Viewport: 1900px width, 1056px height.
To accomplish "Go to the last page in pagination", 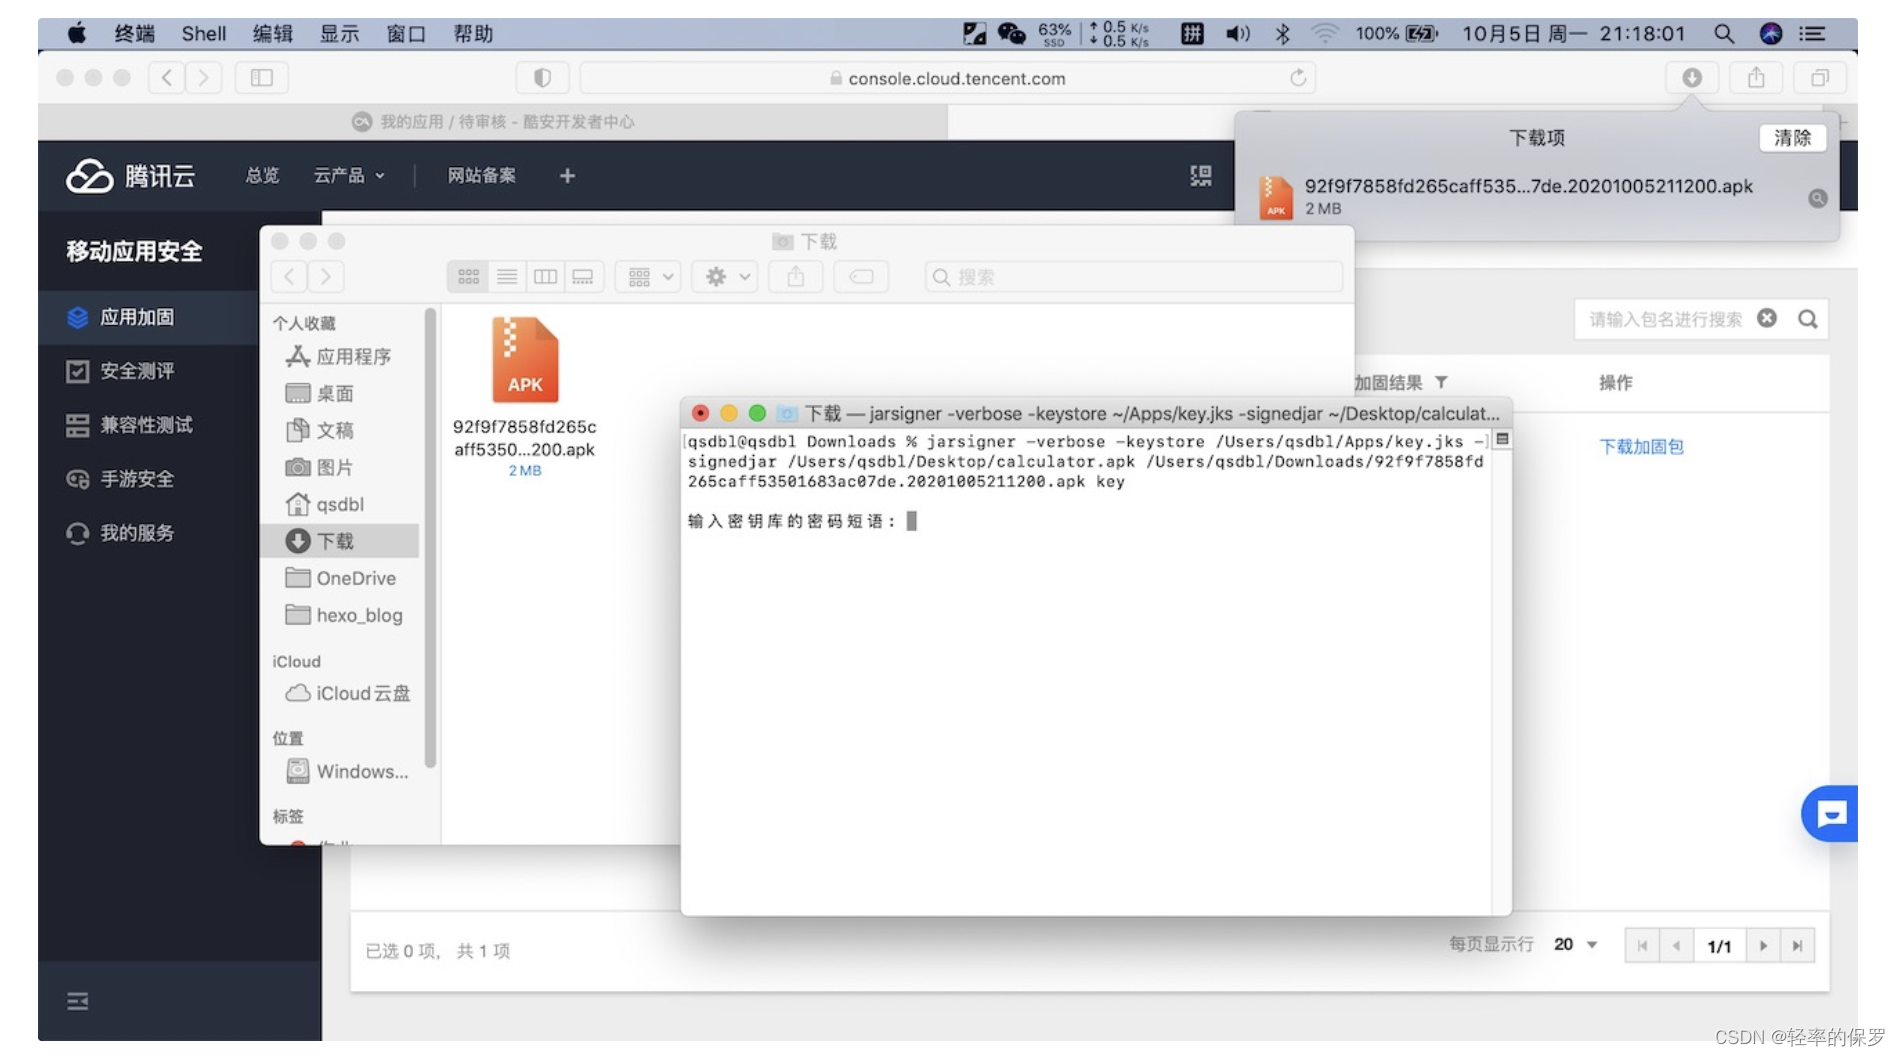I will [x=1797, y=946].
